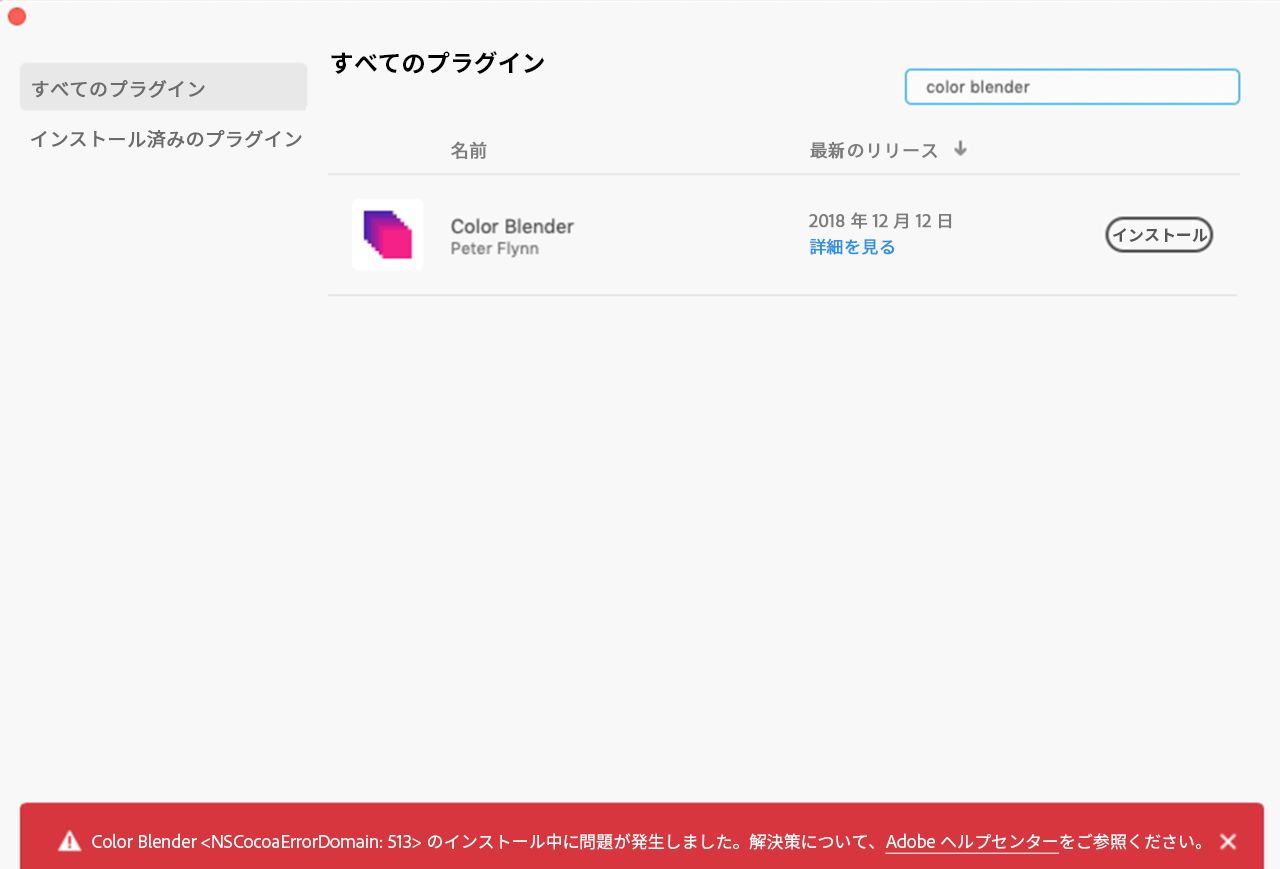Select the Color Blender plugin name
Image resolution: width=1280 pixels, height=869 pixels.
(511, 226)
